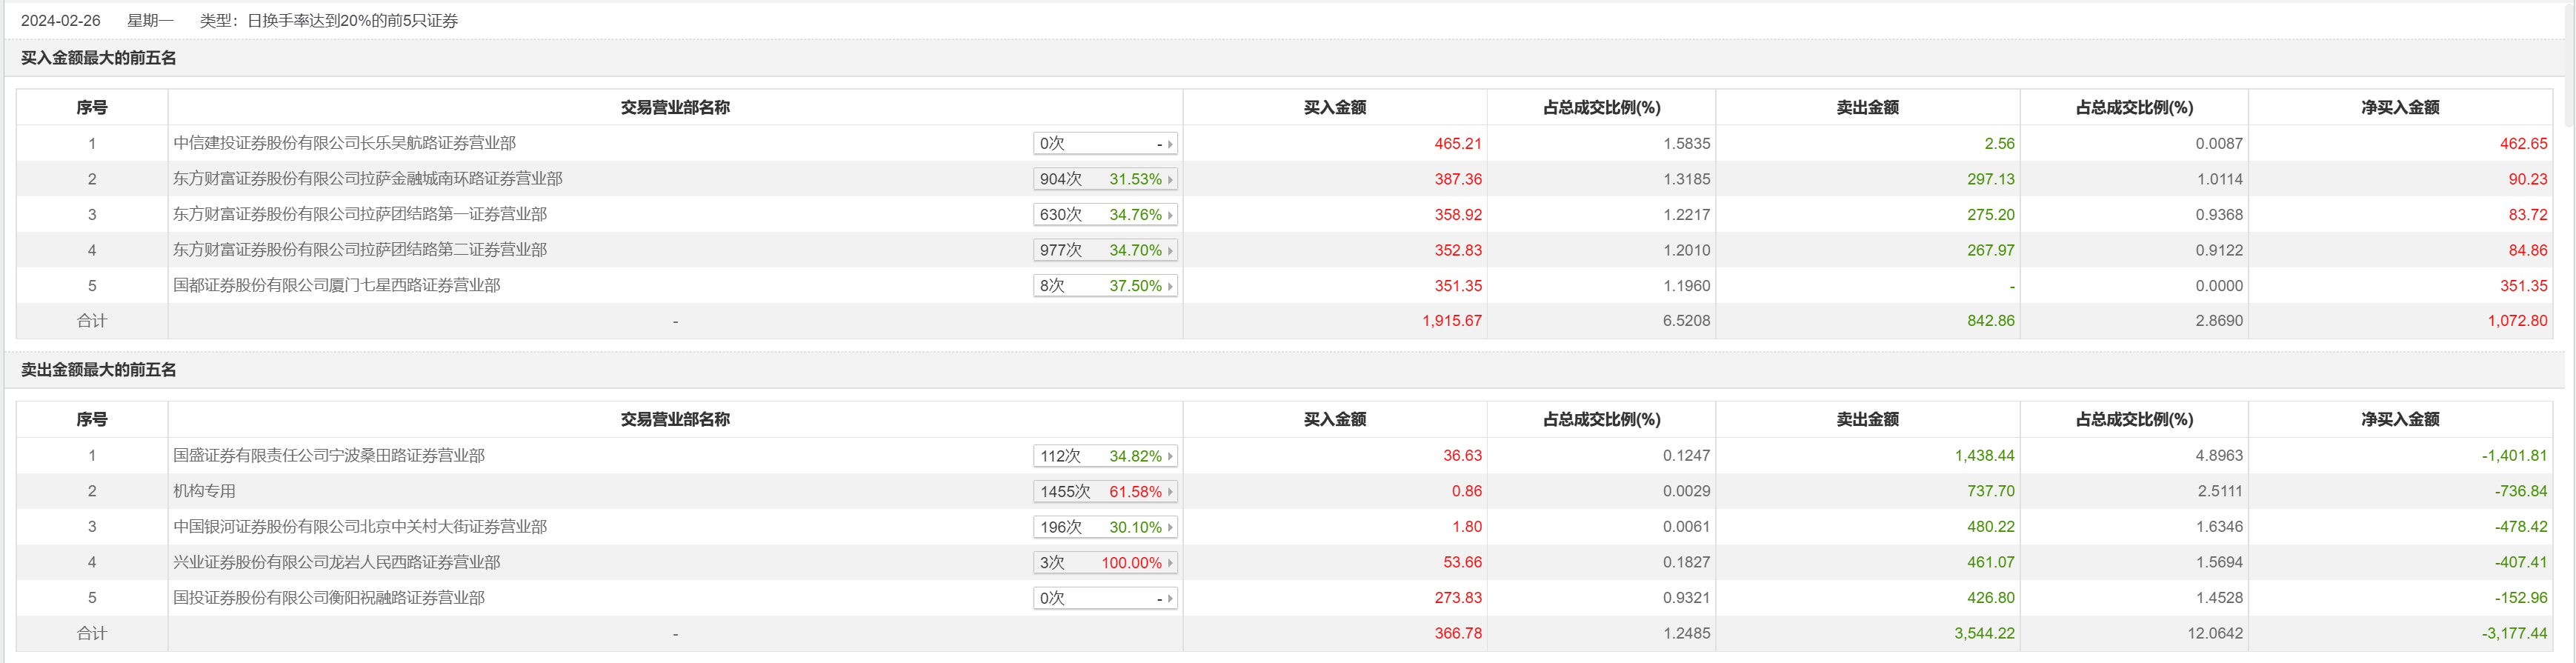The height and width of the screenshot is (663, 2576).
Task: Click 国盛证券宁波桑田路证券营业部 link
Action: [328, 456]
